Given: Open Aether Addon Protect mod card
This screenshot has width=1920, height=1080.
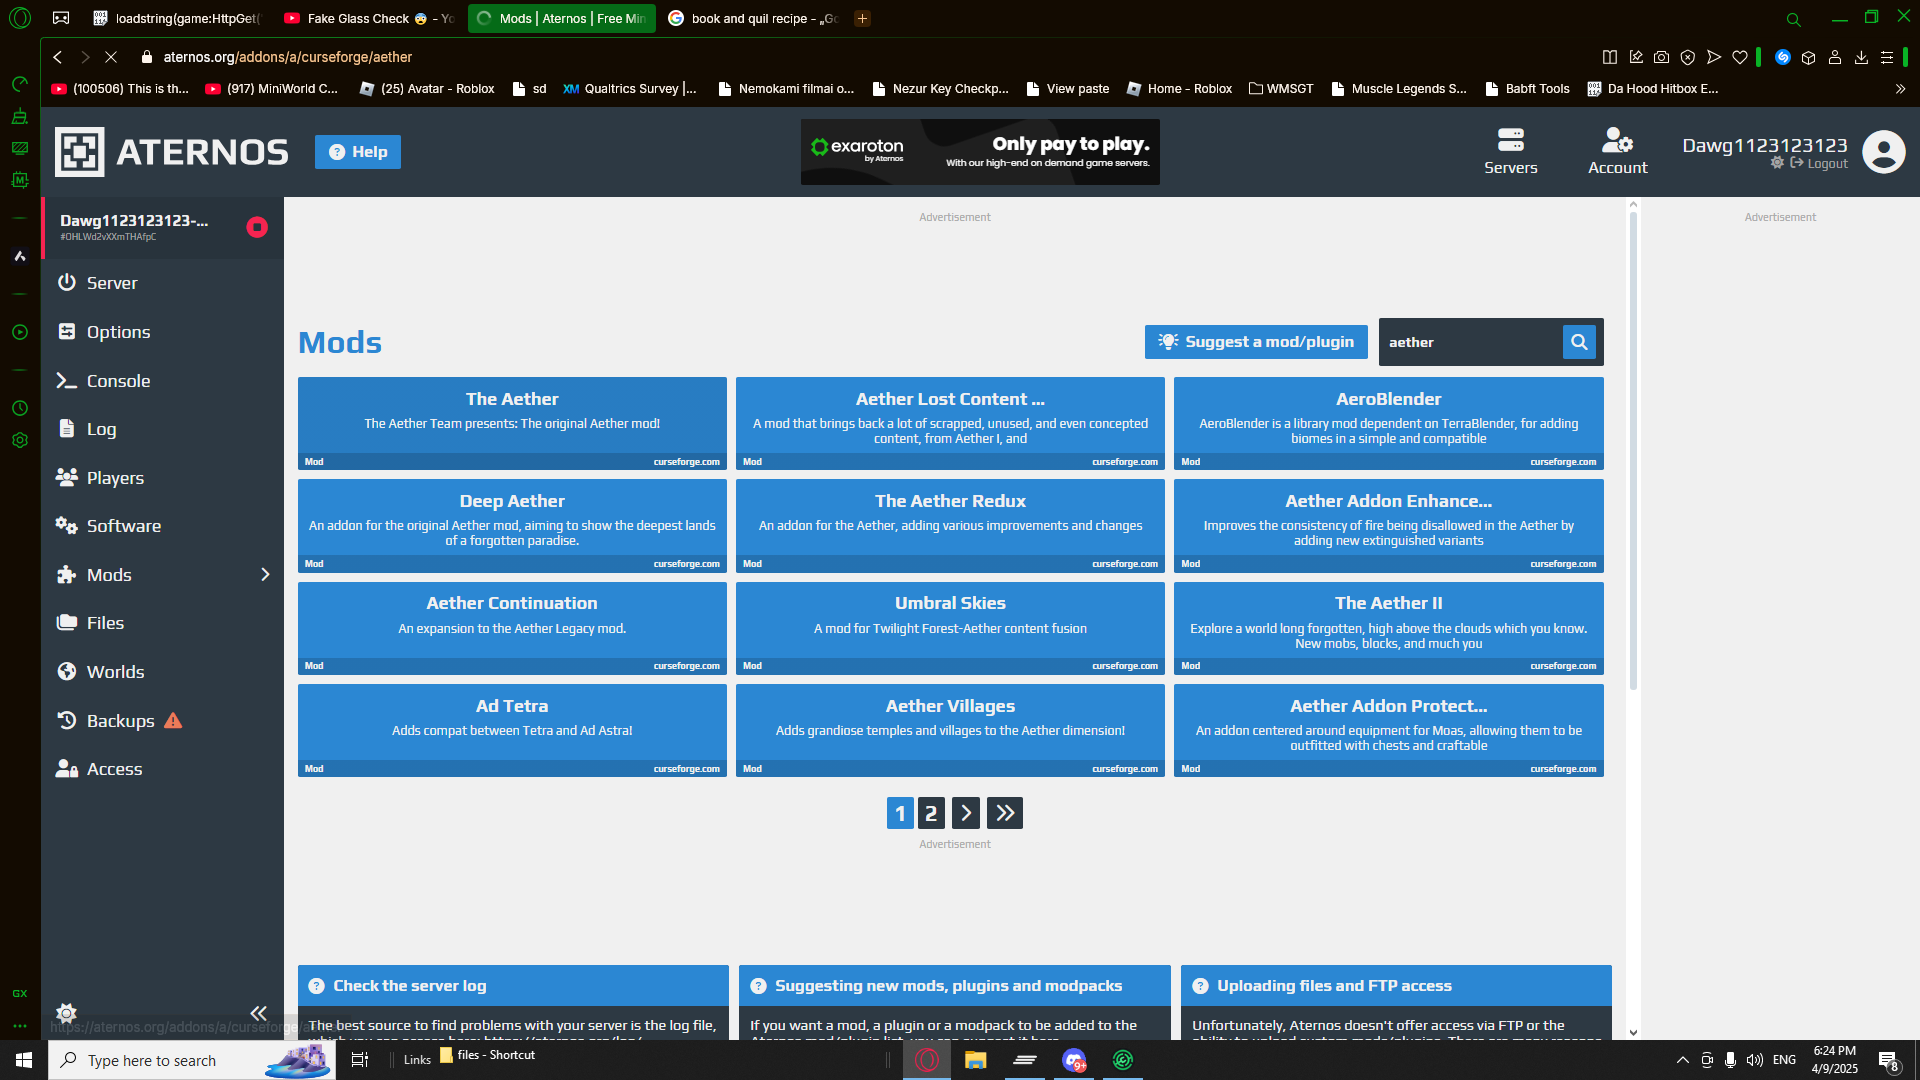Looking at the screenshot, I should [1388, 730].
